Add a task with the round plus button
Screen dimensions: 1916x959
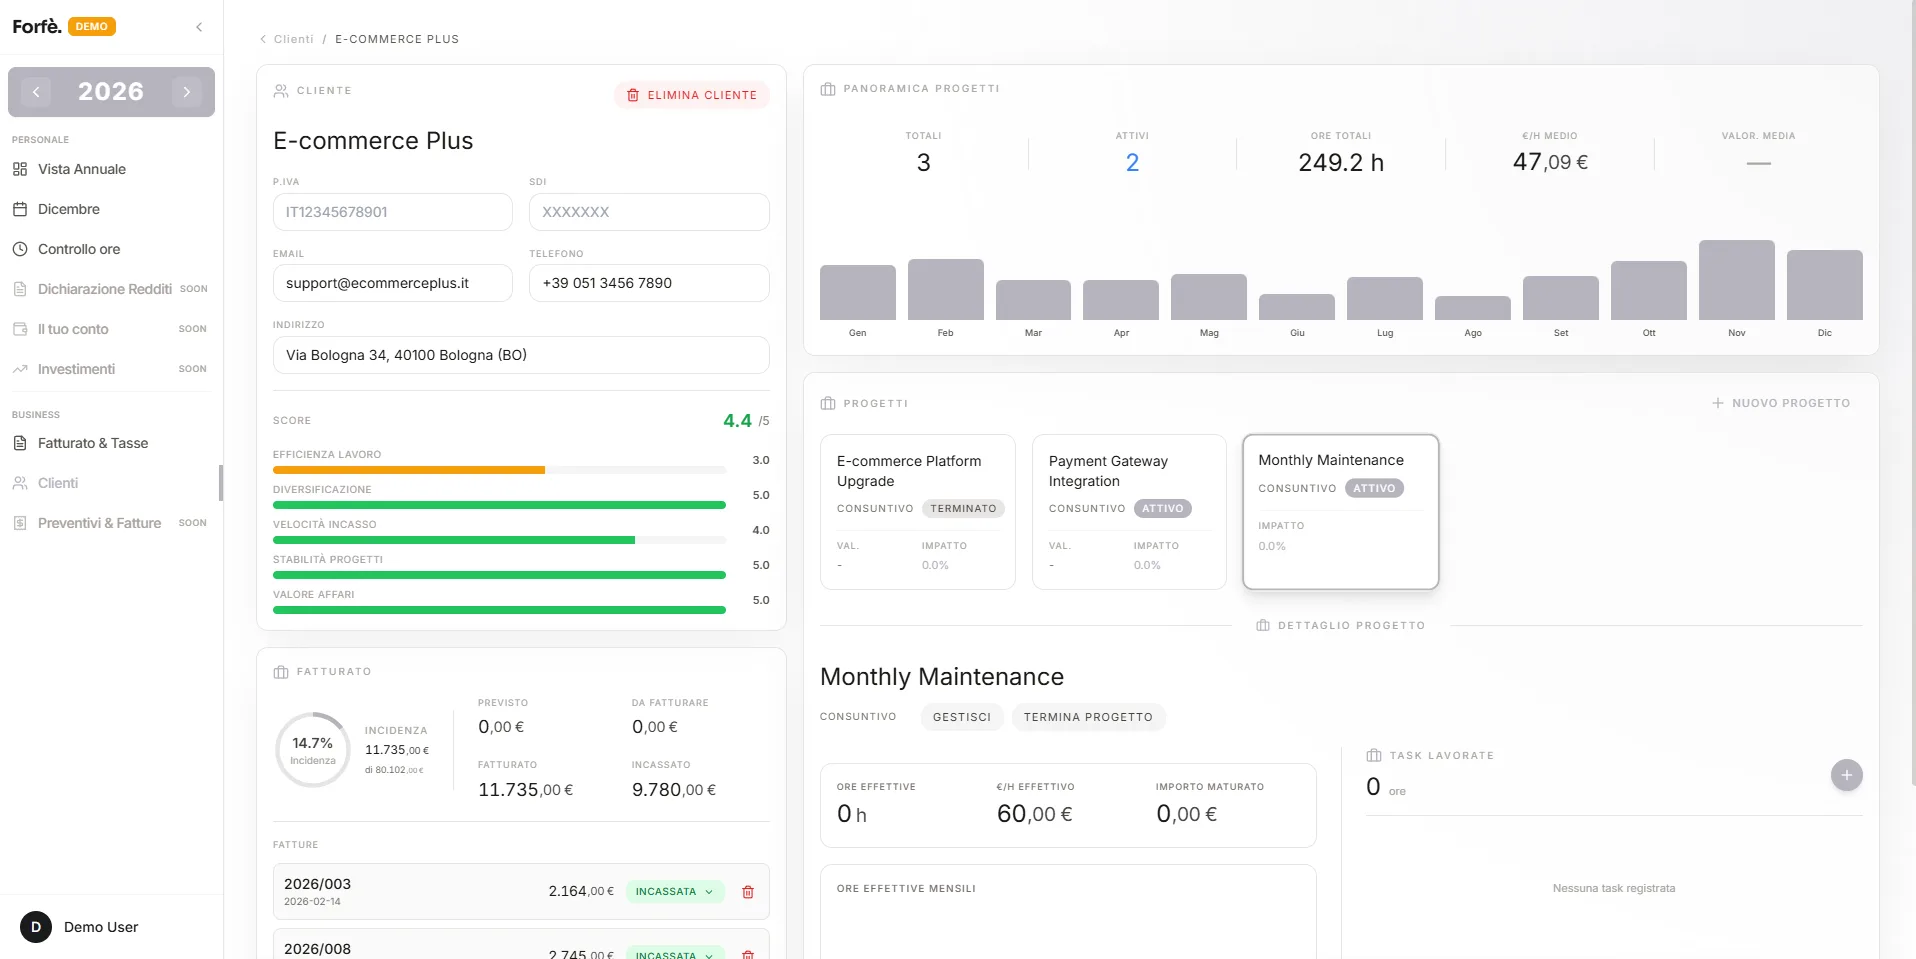pyautogui.click(x=1847, y=775)
